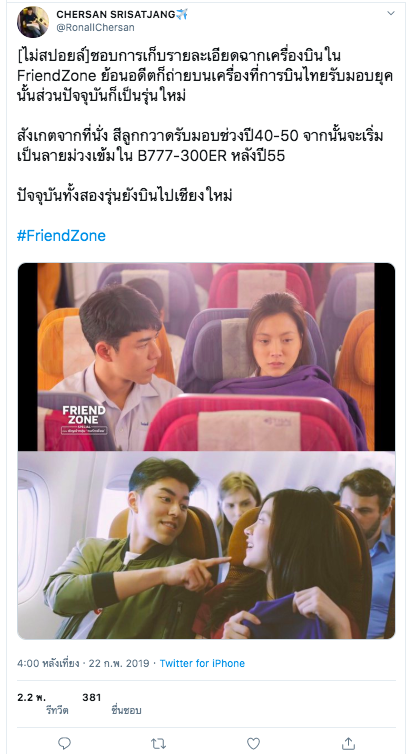Click the airplane emoji beside the name
The height and width of the screenshot is (754, 412).
182,14
